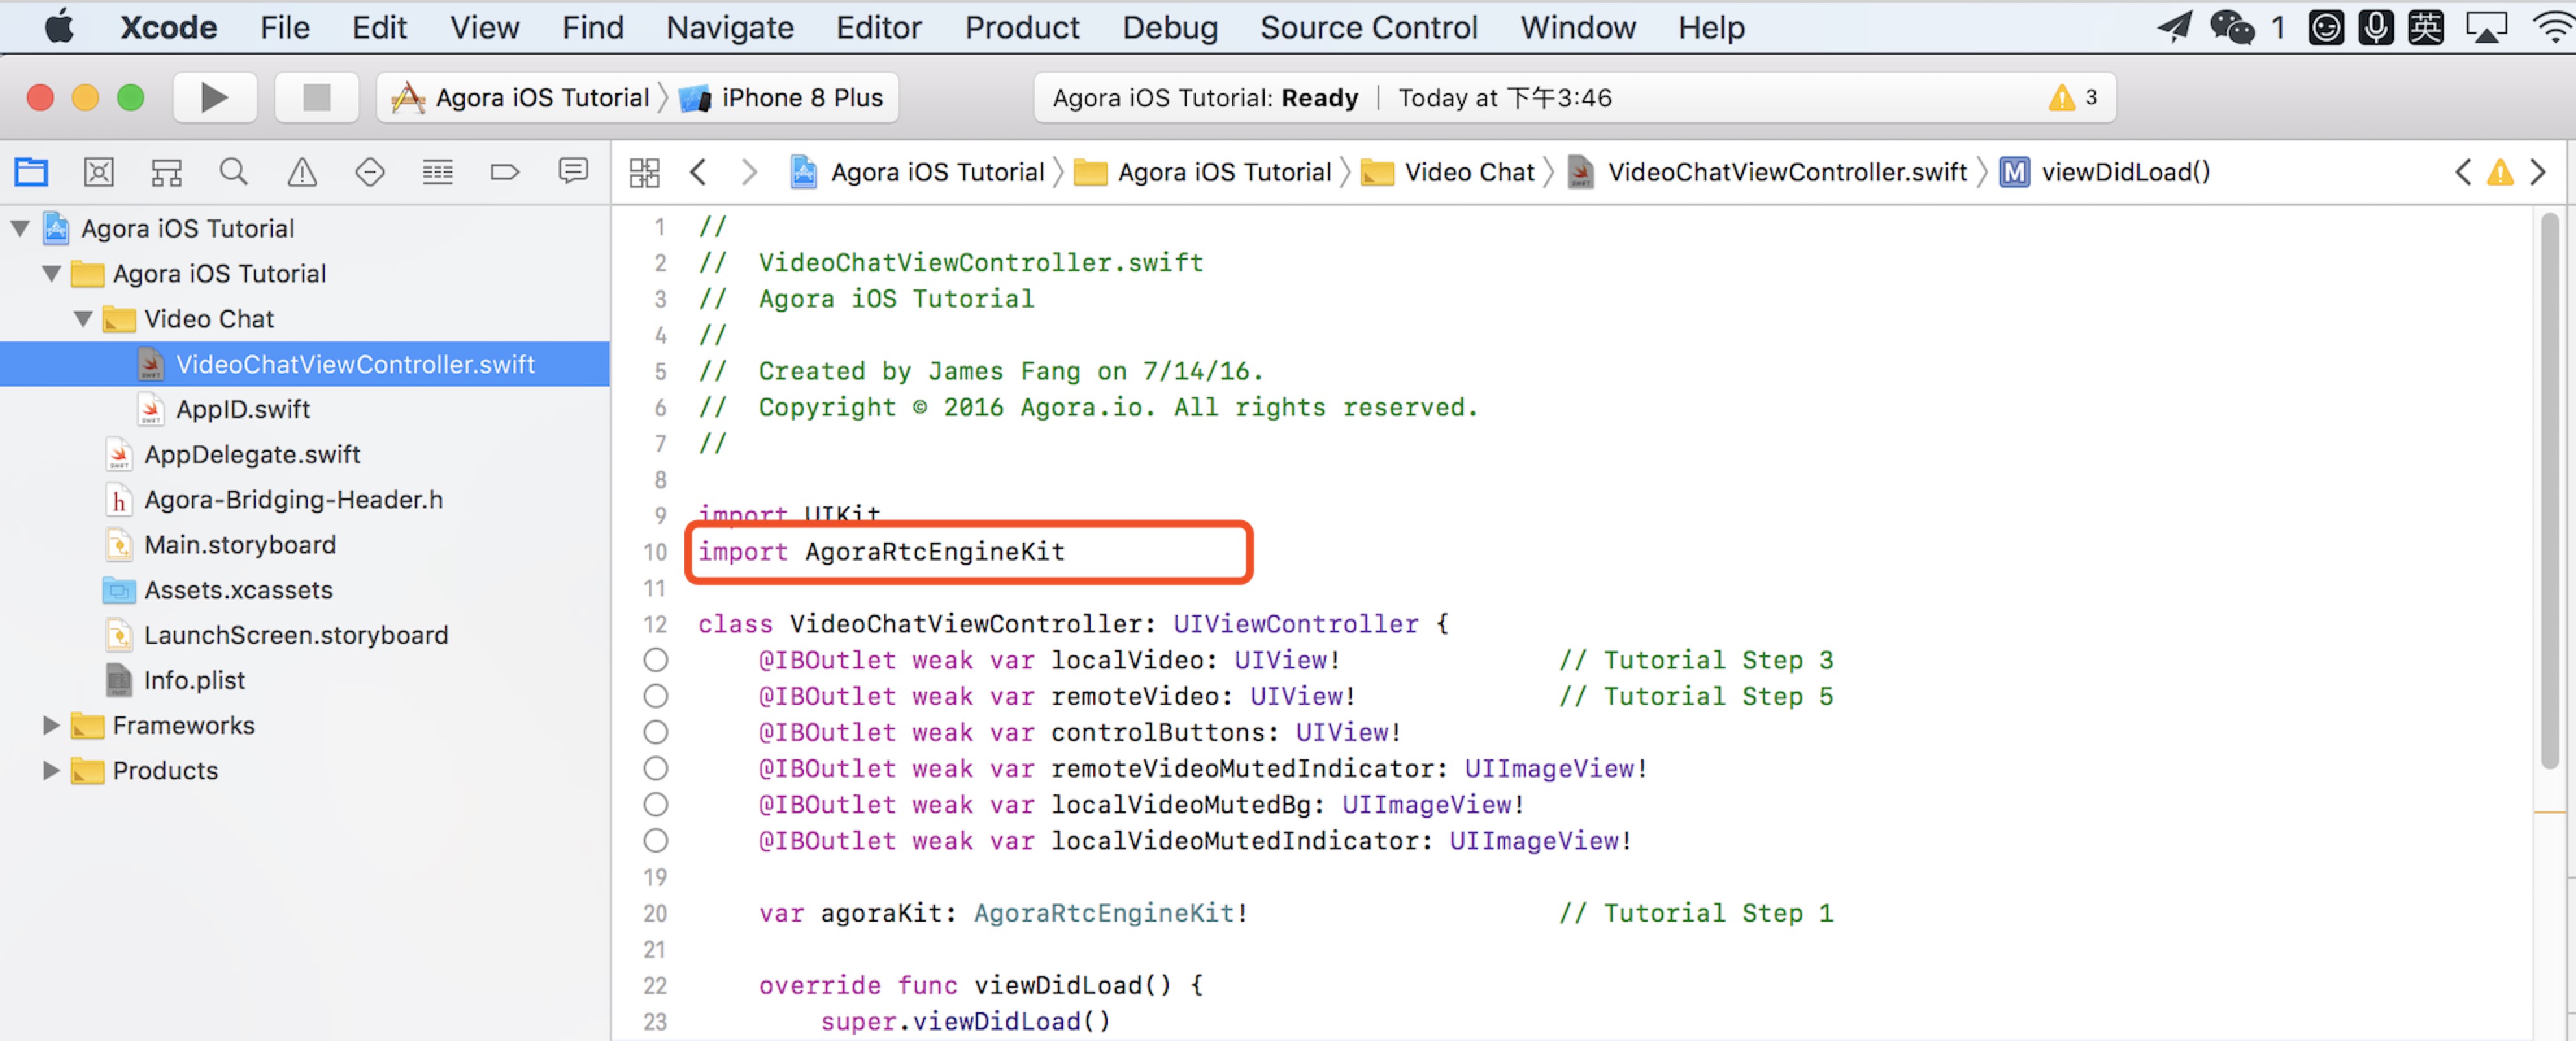Open the Debug navigator icon

pos(437,172)
